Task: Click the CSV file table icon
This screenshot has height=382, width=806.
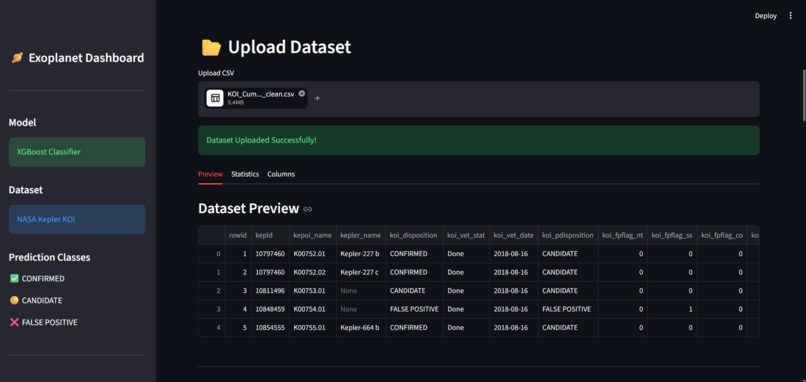Action: 215,98
